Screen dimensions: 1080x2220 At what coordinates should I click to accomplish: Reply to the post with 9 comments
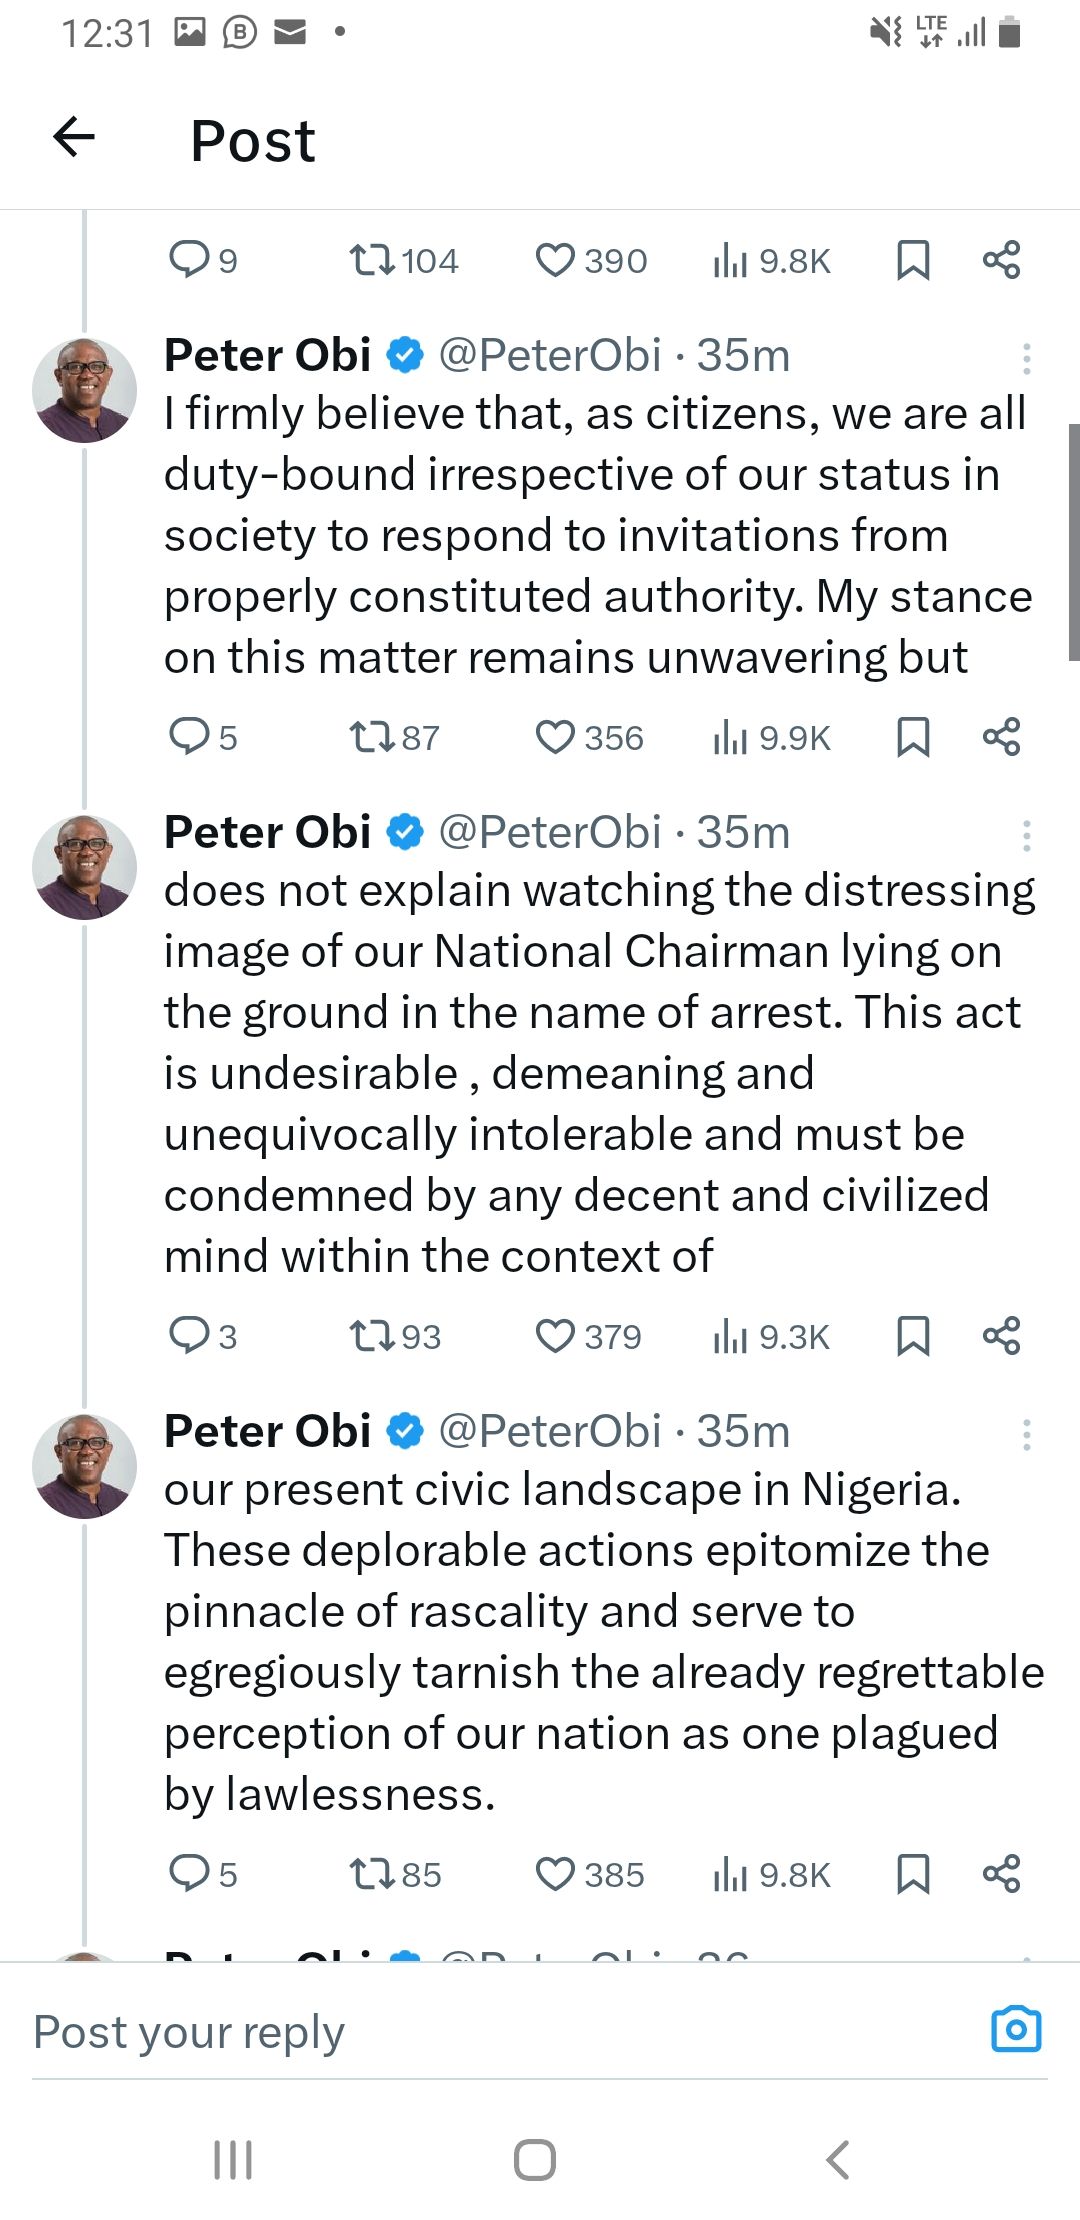[x=188, y=261]
